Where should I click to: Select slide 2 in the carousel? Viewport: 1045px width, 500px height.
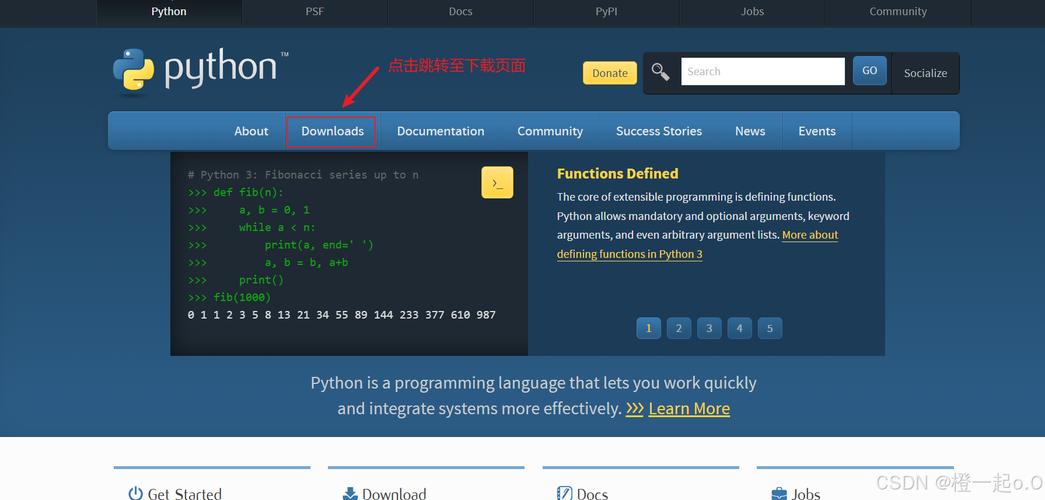click(678, 328)
